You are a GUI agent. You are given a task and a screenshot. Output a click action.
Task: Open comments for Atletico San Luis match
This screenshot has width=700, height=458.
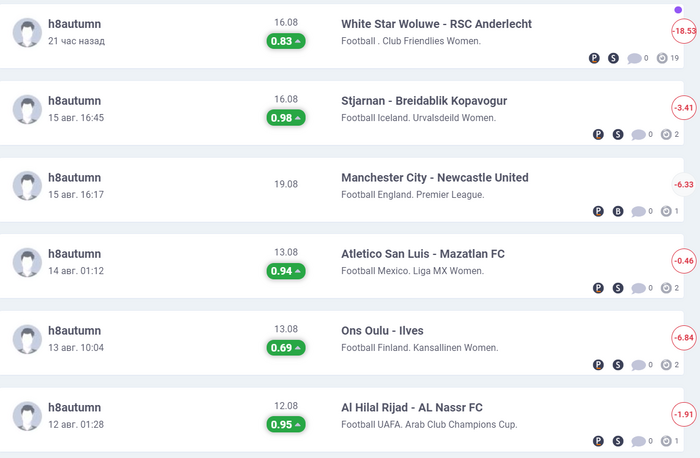tap(635, 288)
